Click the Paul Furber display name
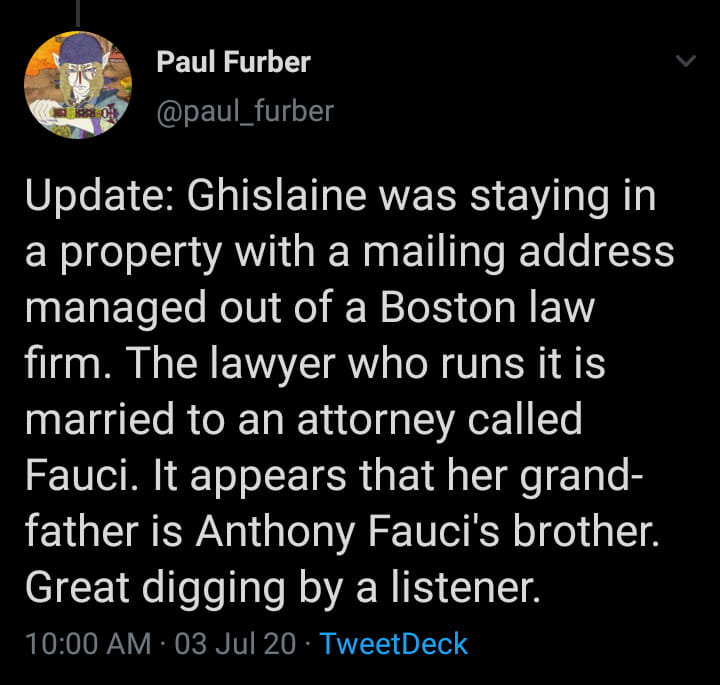This screenshot has width=720, height=685. coord(233,62)
